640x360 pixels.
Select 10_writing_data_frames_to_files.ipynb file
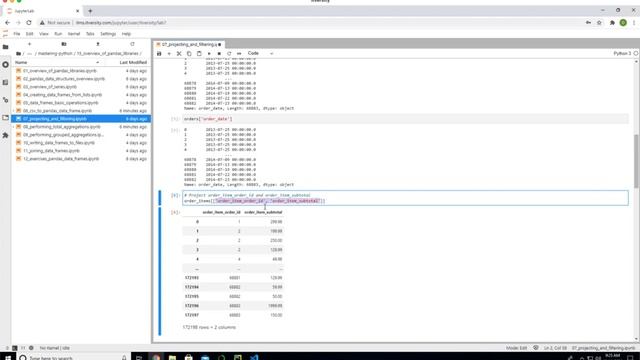[x=81, y=143]
